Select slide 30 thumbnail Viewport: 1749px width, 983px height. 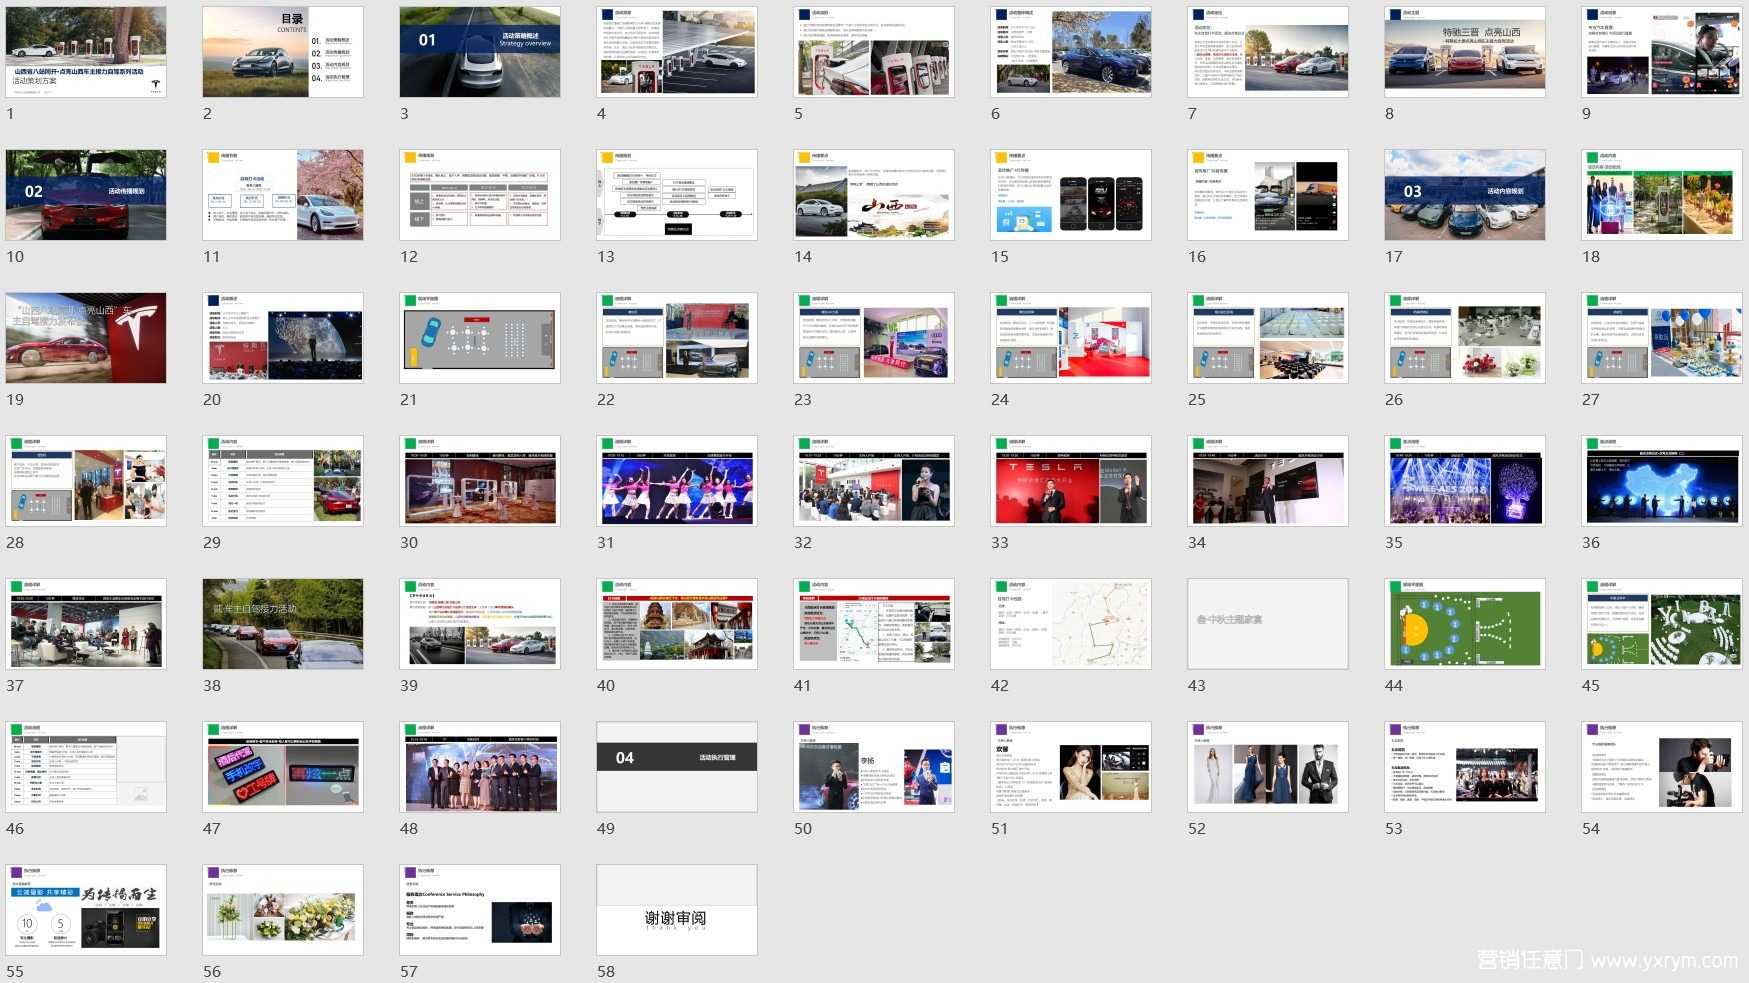click(480, 481)
